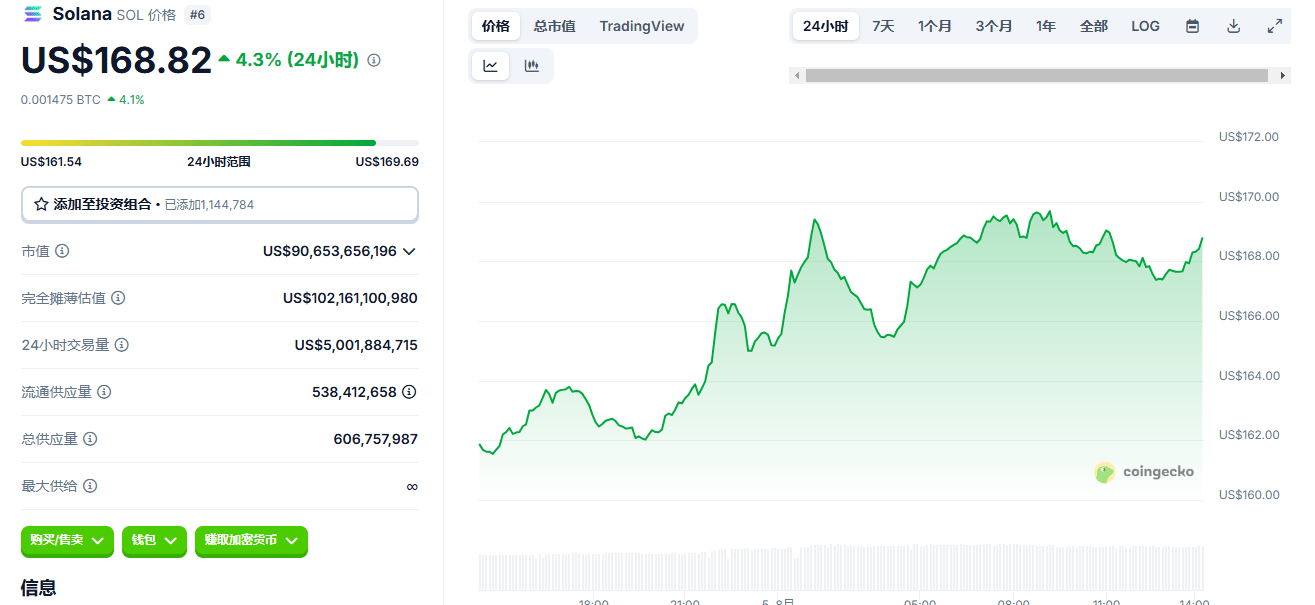The height and width of the screenshot is (605, 1315).
Task: Click 添加至投资组合 button
Action: point(220,204)
